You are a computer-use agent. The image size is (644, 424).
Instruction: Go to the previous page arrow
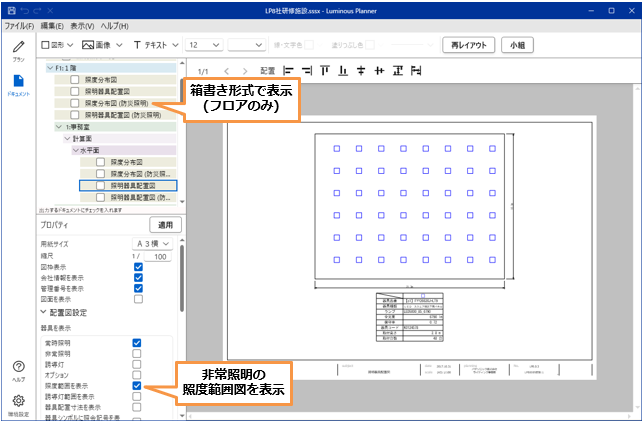[x=227, y=71]
